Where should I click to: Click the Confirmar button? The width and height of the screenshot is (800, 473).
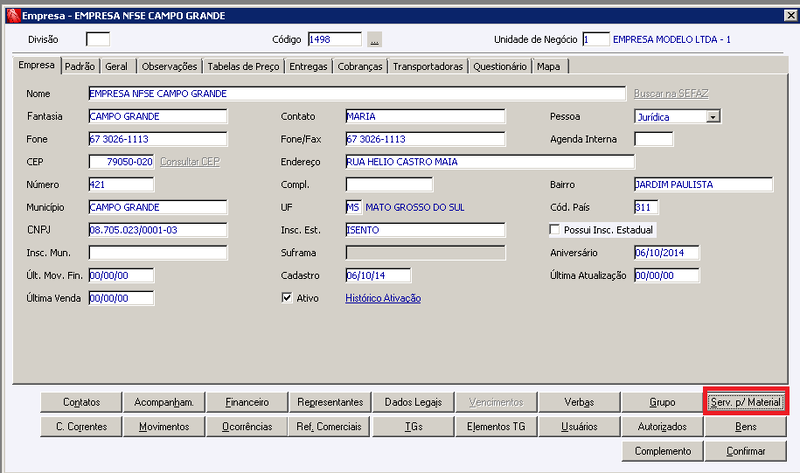pos(745,451)
